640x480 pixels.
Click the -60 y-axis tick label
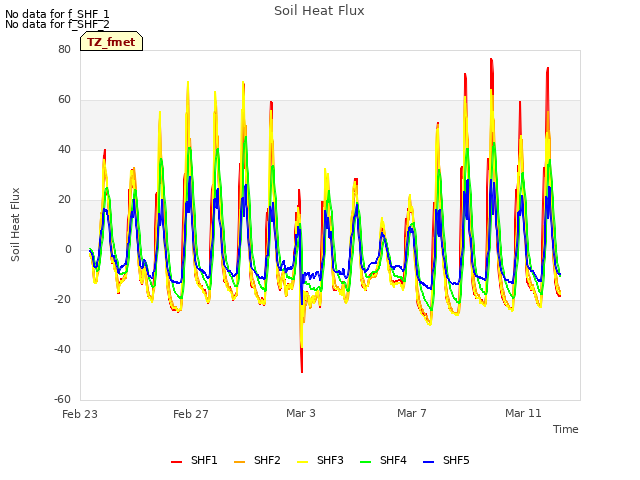click(x=63, y=399)
